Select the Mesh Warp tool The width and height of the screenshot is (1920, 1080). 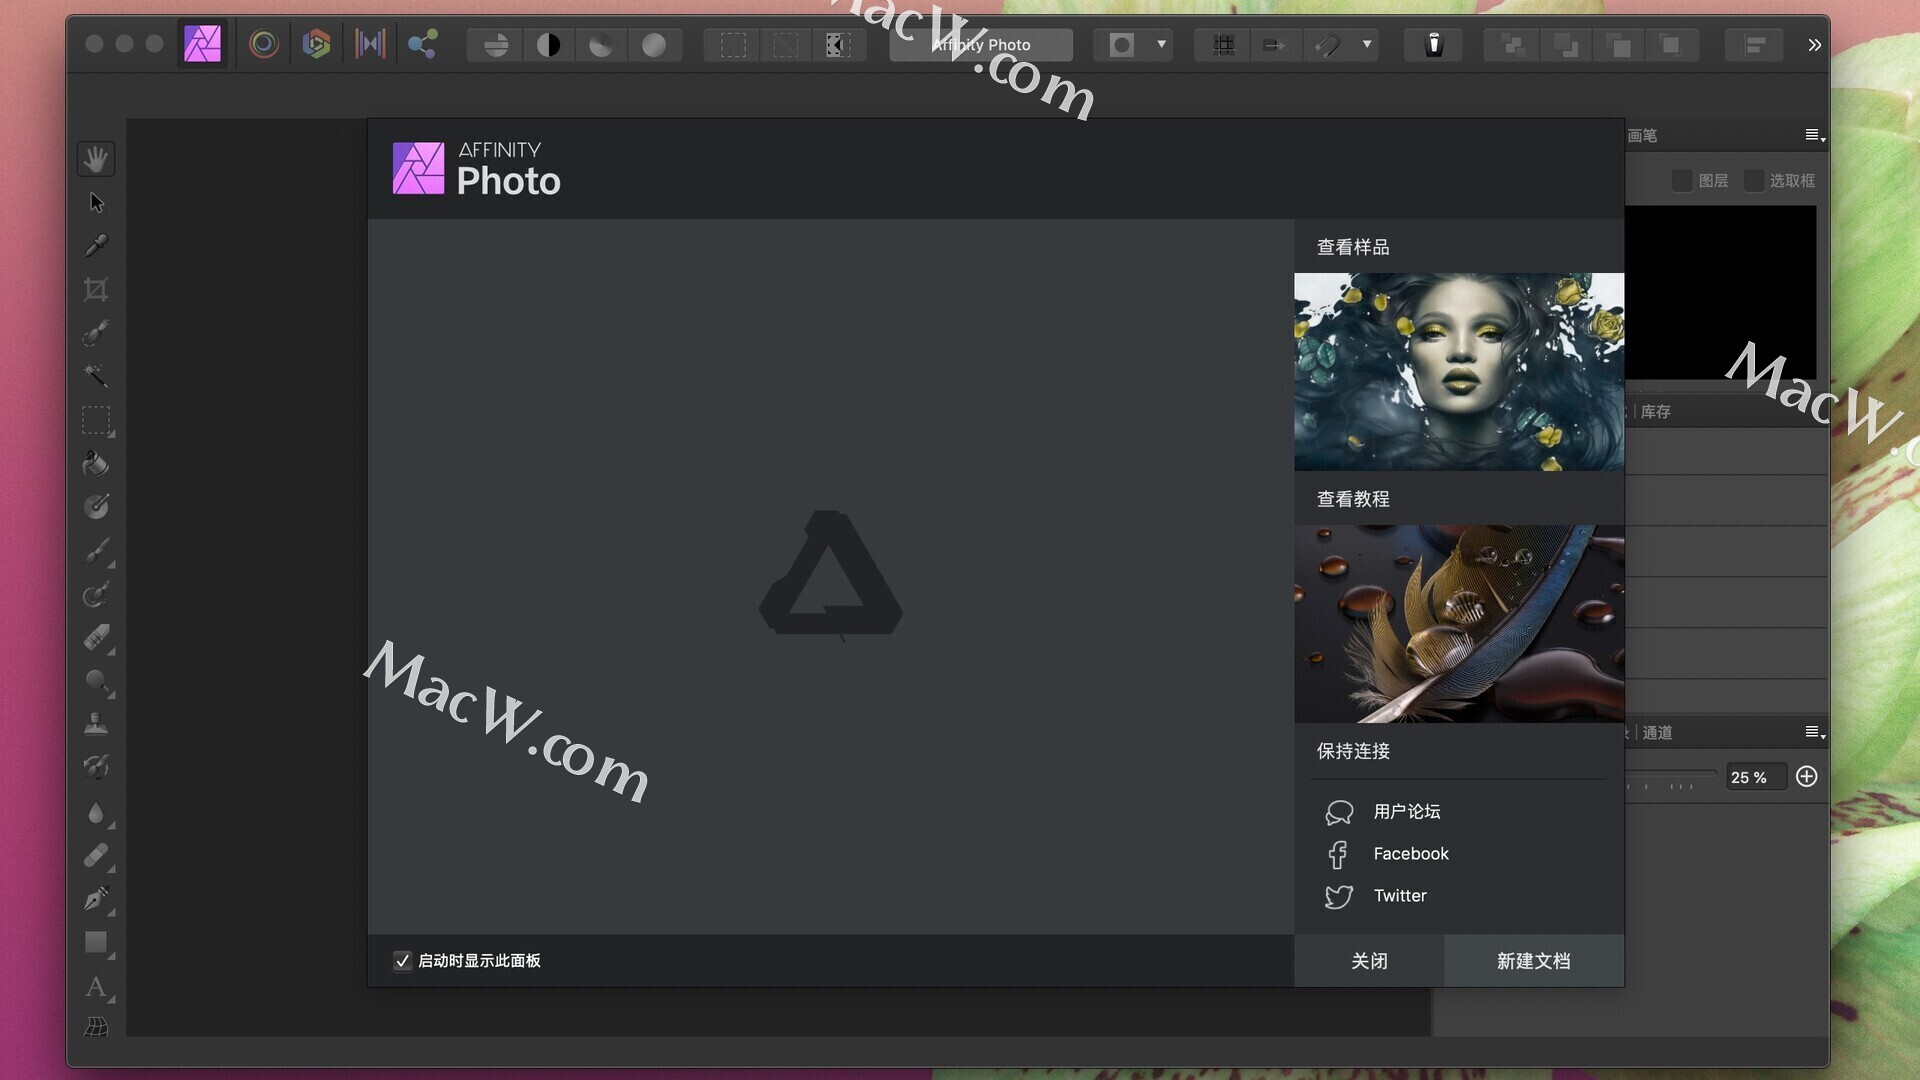pos(96,1027)
